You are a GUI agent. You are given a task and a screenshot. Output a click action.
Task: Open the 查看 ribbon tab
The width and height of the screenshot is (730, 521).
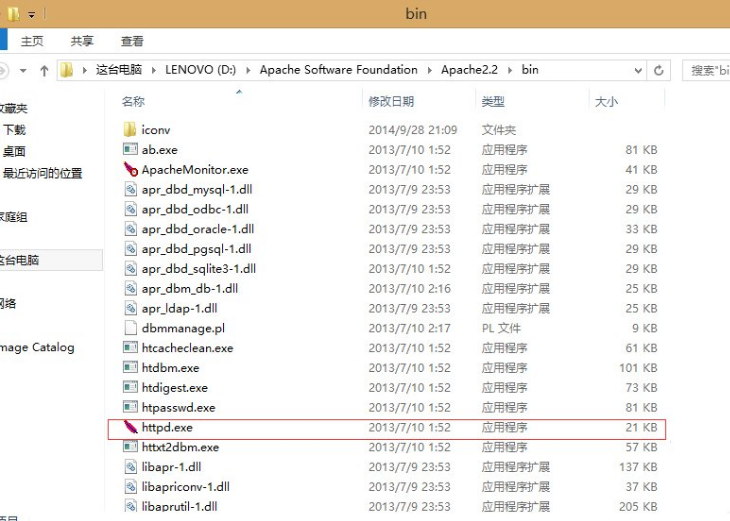tap(132, 41)
